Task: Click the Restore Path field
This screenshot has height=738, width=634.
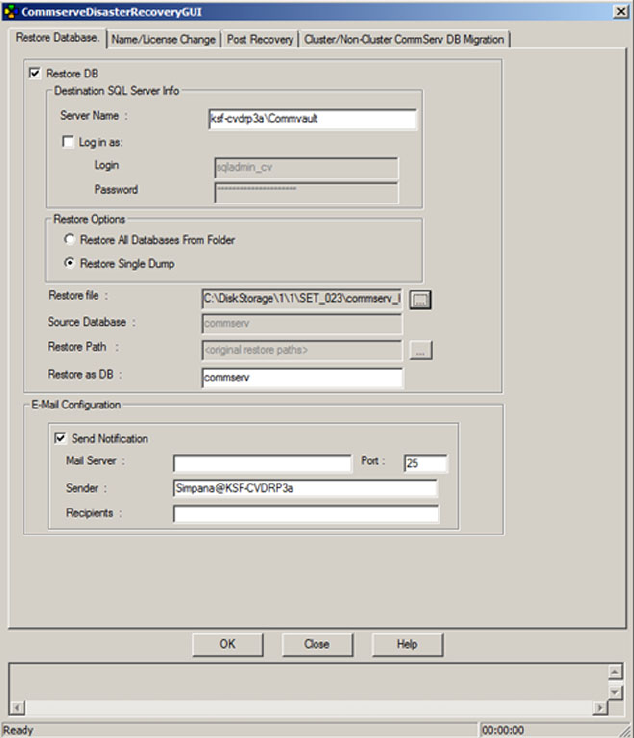Action: click(x=302, y=350)
